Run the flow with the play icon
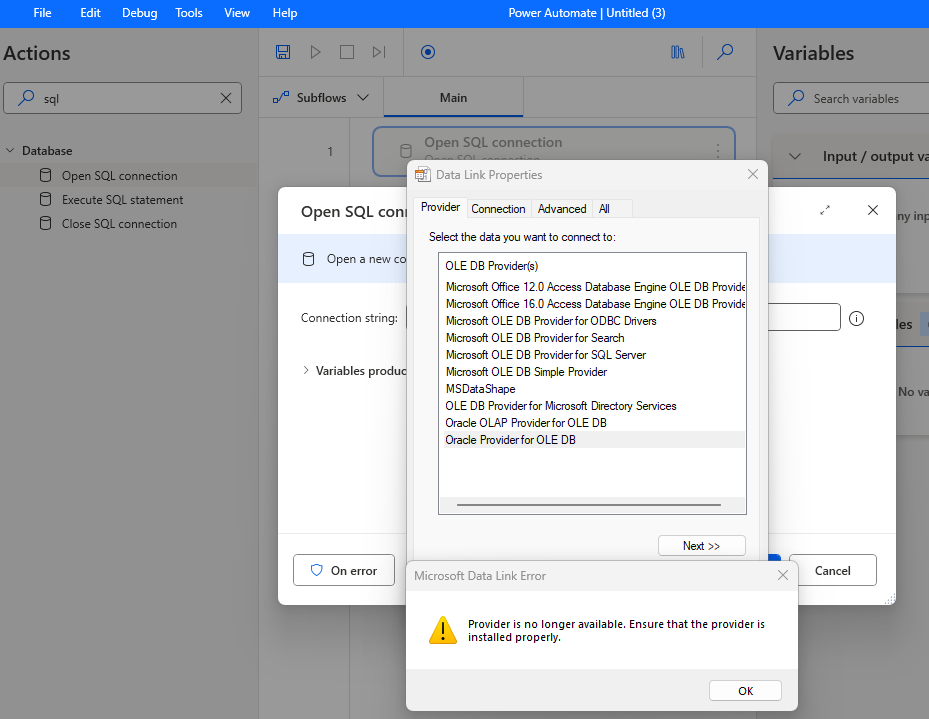The width and height of the screenshot is (929, 719). click(315, 52)
